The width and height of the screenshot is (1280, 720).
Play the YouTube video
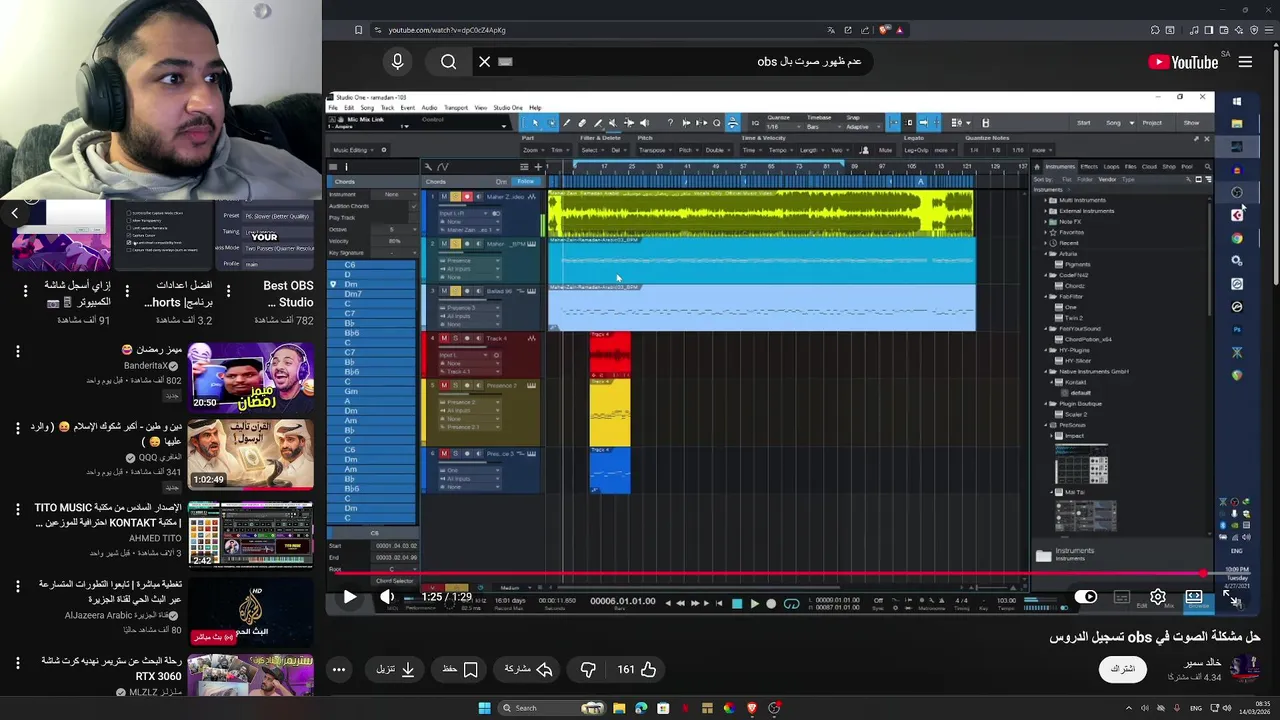pyautogui.click(x=349, y=597)
